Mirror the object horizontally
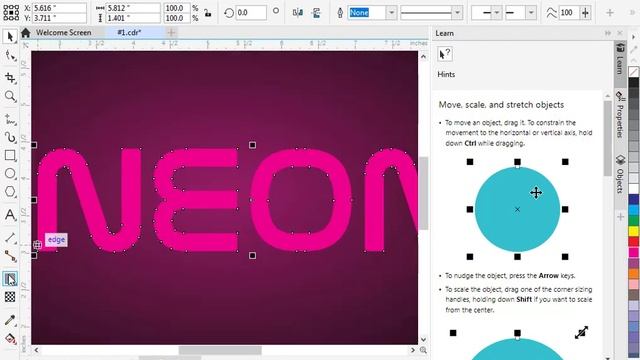This screenshot has height=360, width=640. tap(298, 13)
